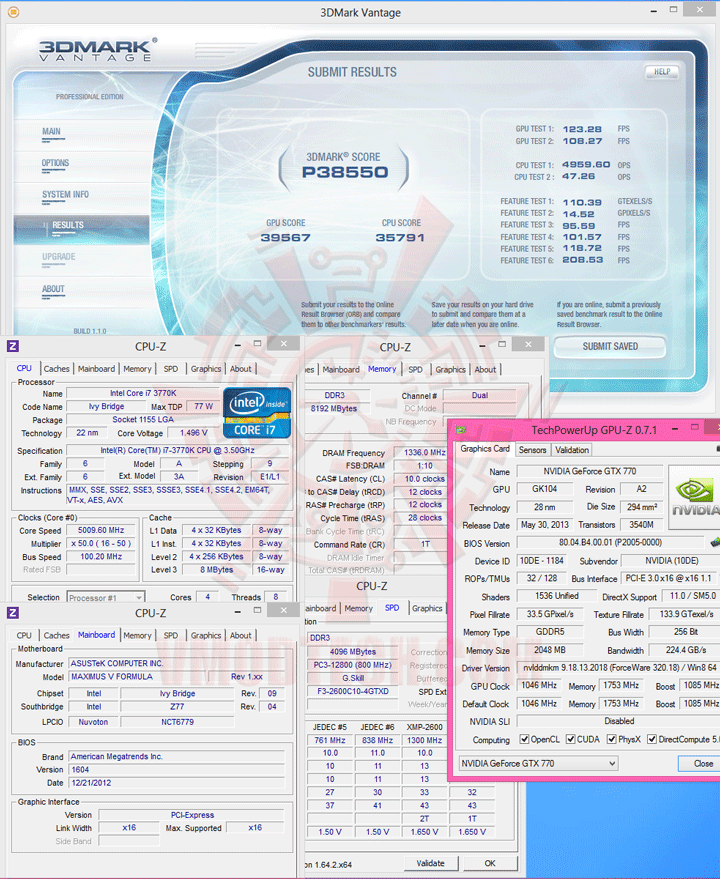Click the BIOS save chip icon in GPU-Z
720x879 pixels.
click(x=714, y=542)
